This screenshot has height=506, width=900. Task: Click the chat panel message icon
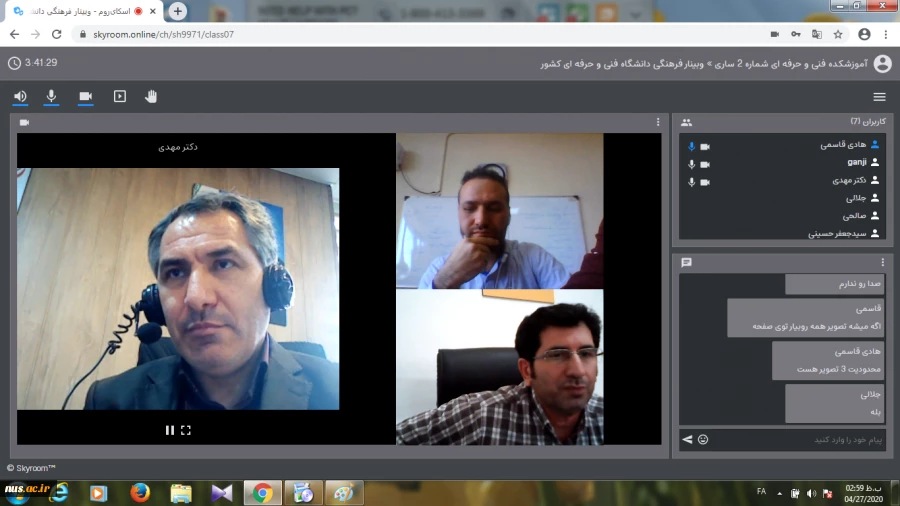(x=686, y=262)
